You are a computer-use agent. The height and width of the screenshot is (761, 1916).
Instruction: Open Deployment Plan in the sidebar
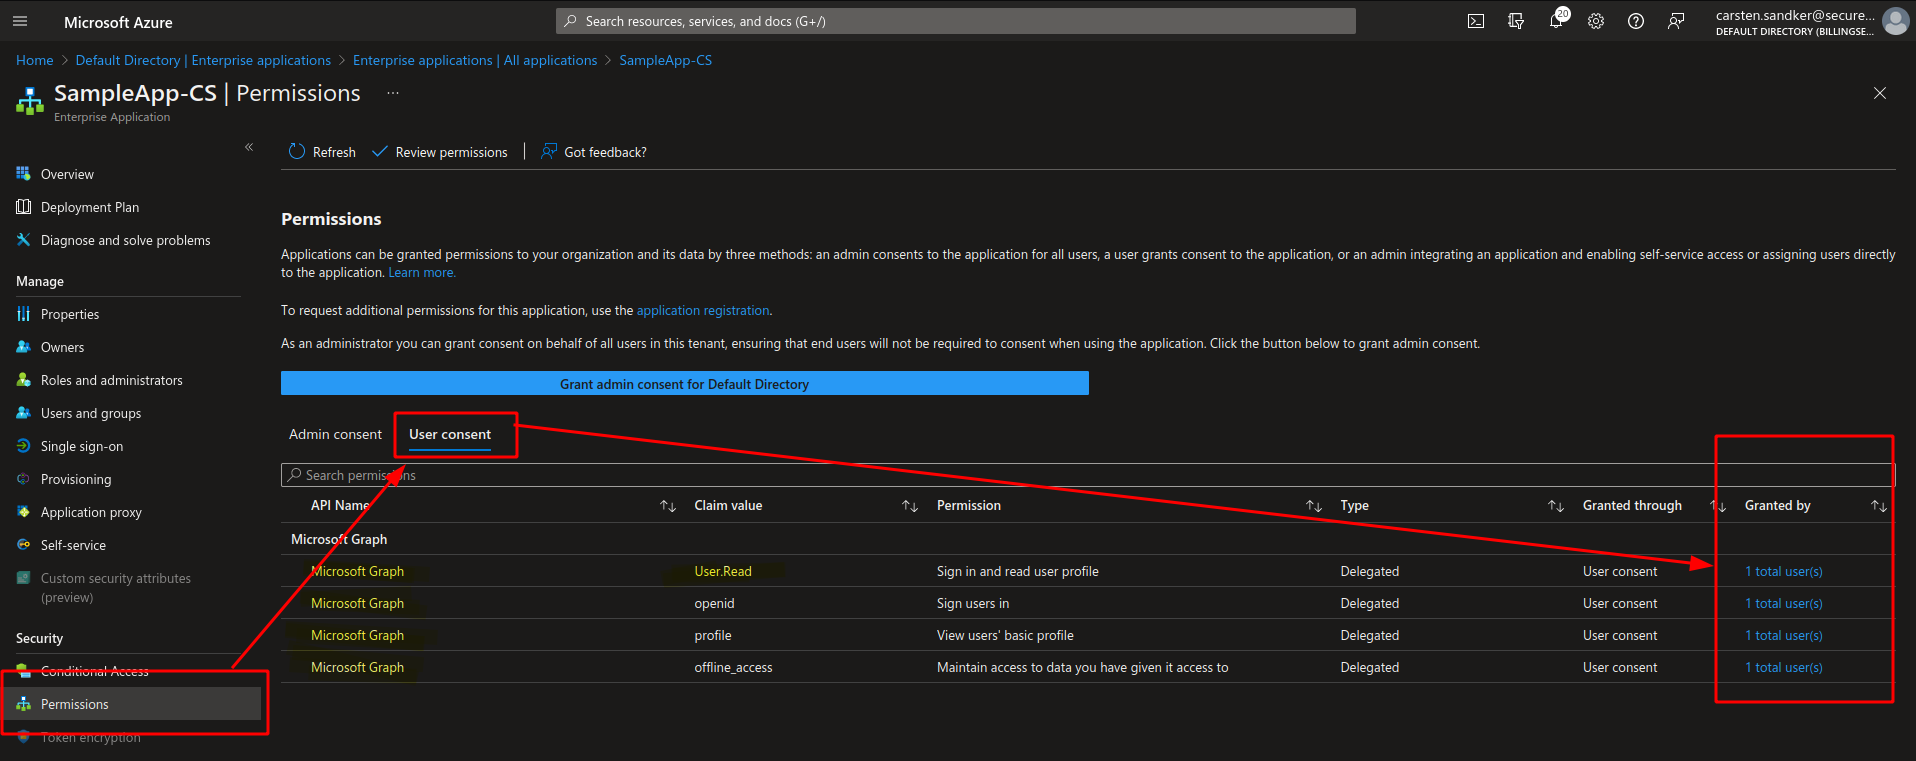click(90, 207)
